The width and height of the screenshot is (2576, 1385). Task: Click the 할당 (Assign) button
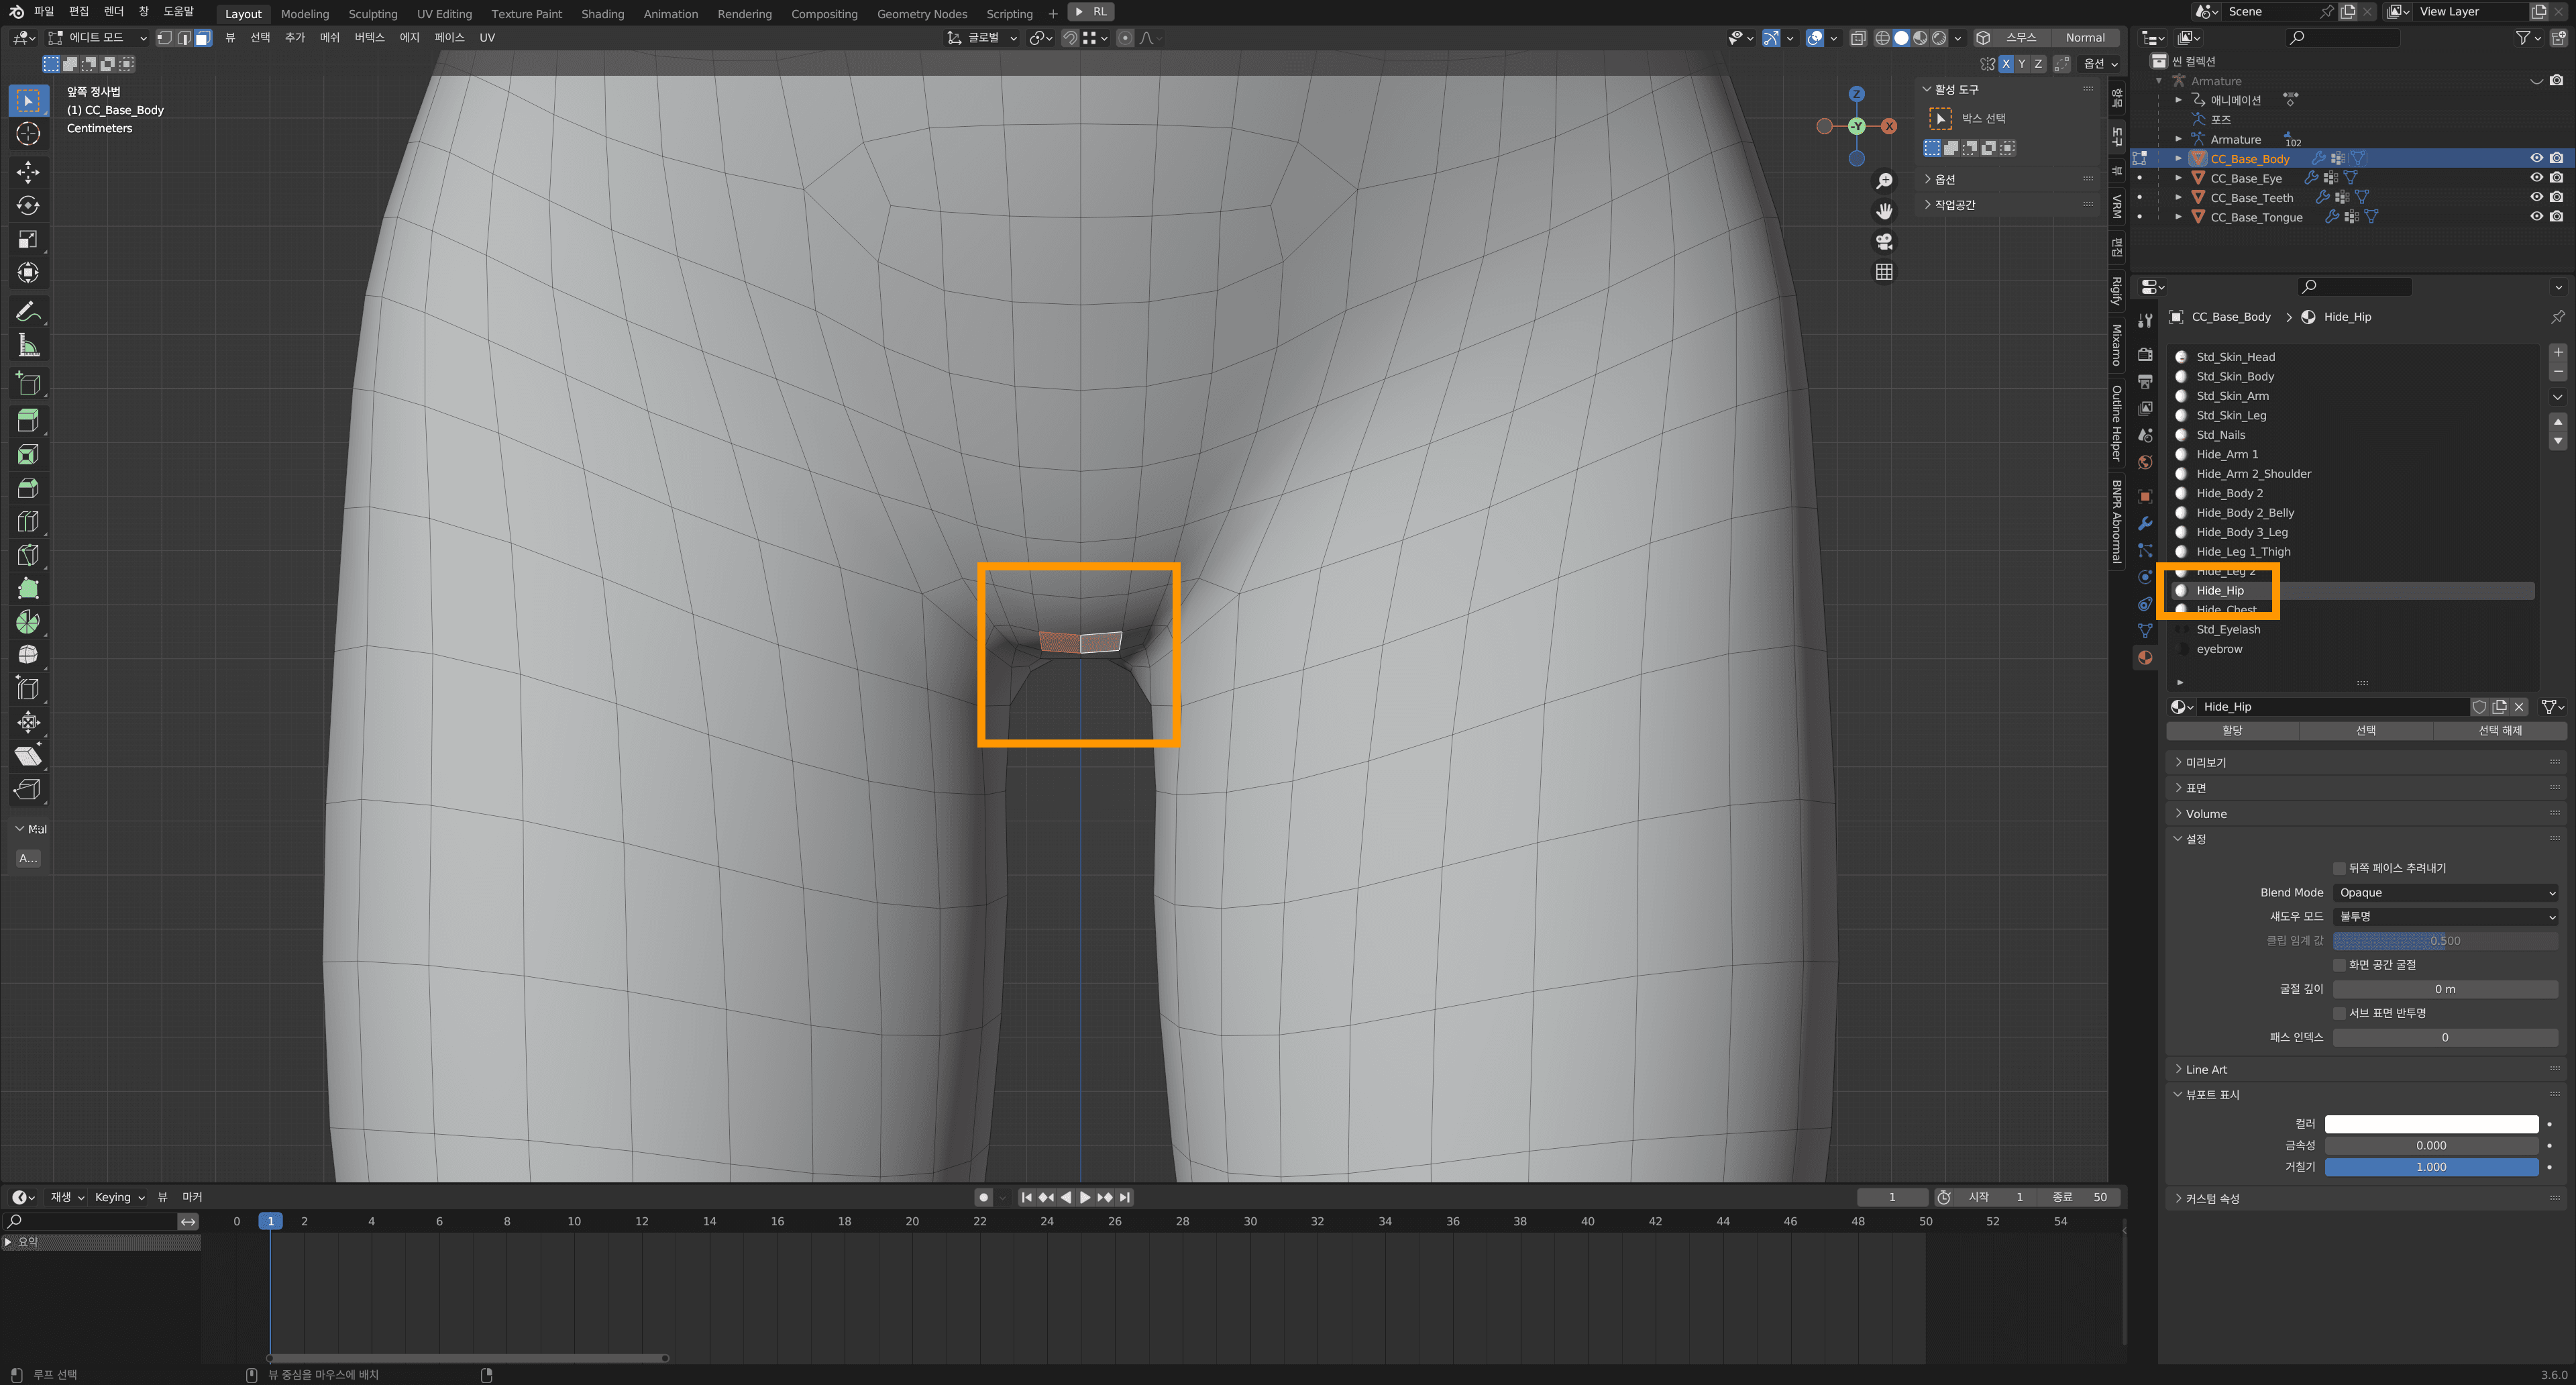tap(2232, 731)
